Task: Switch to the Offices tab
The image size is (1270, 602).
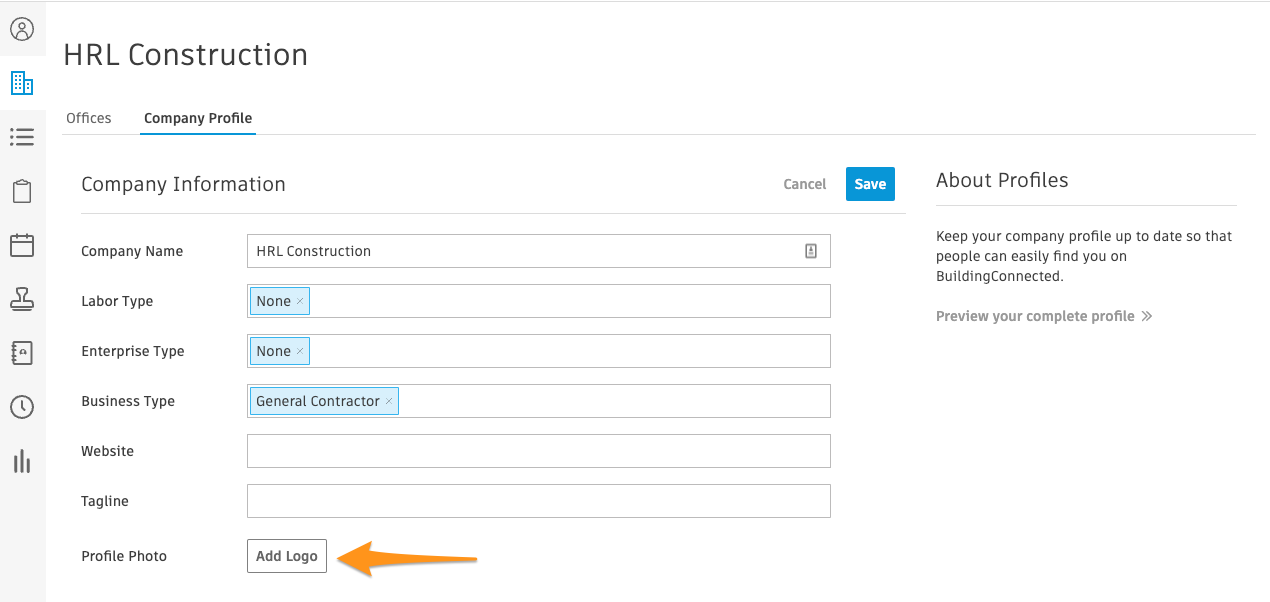Action: point(89,117)
